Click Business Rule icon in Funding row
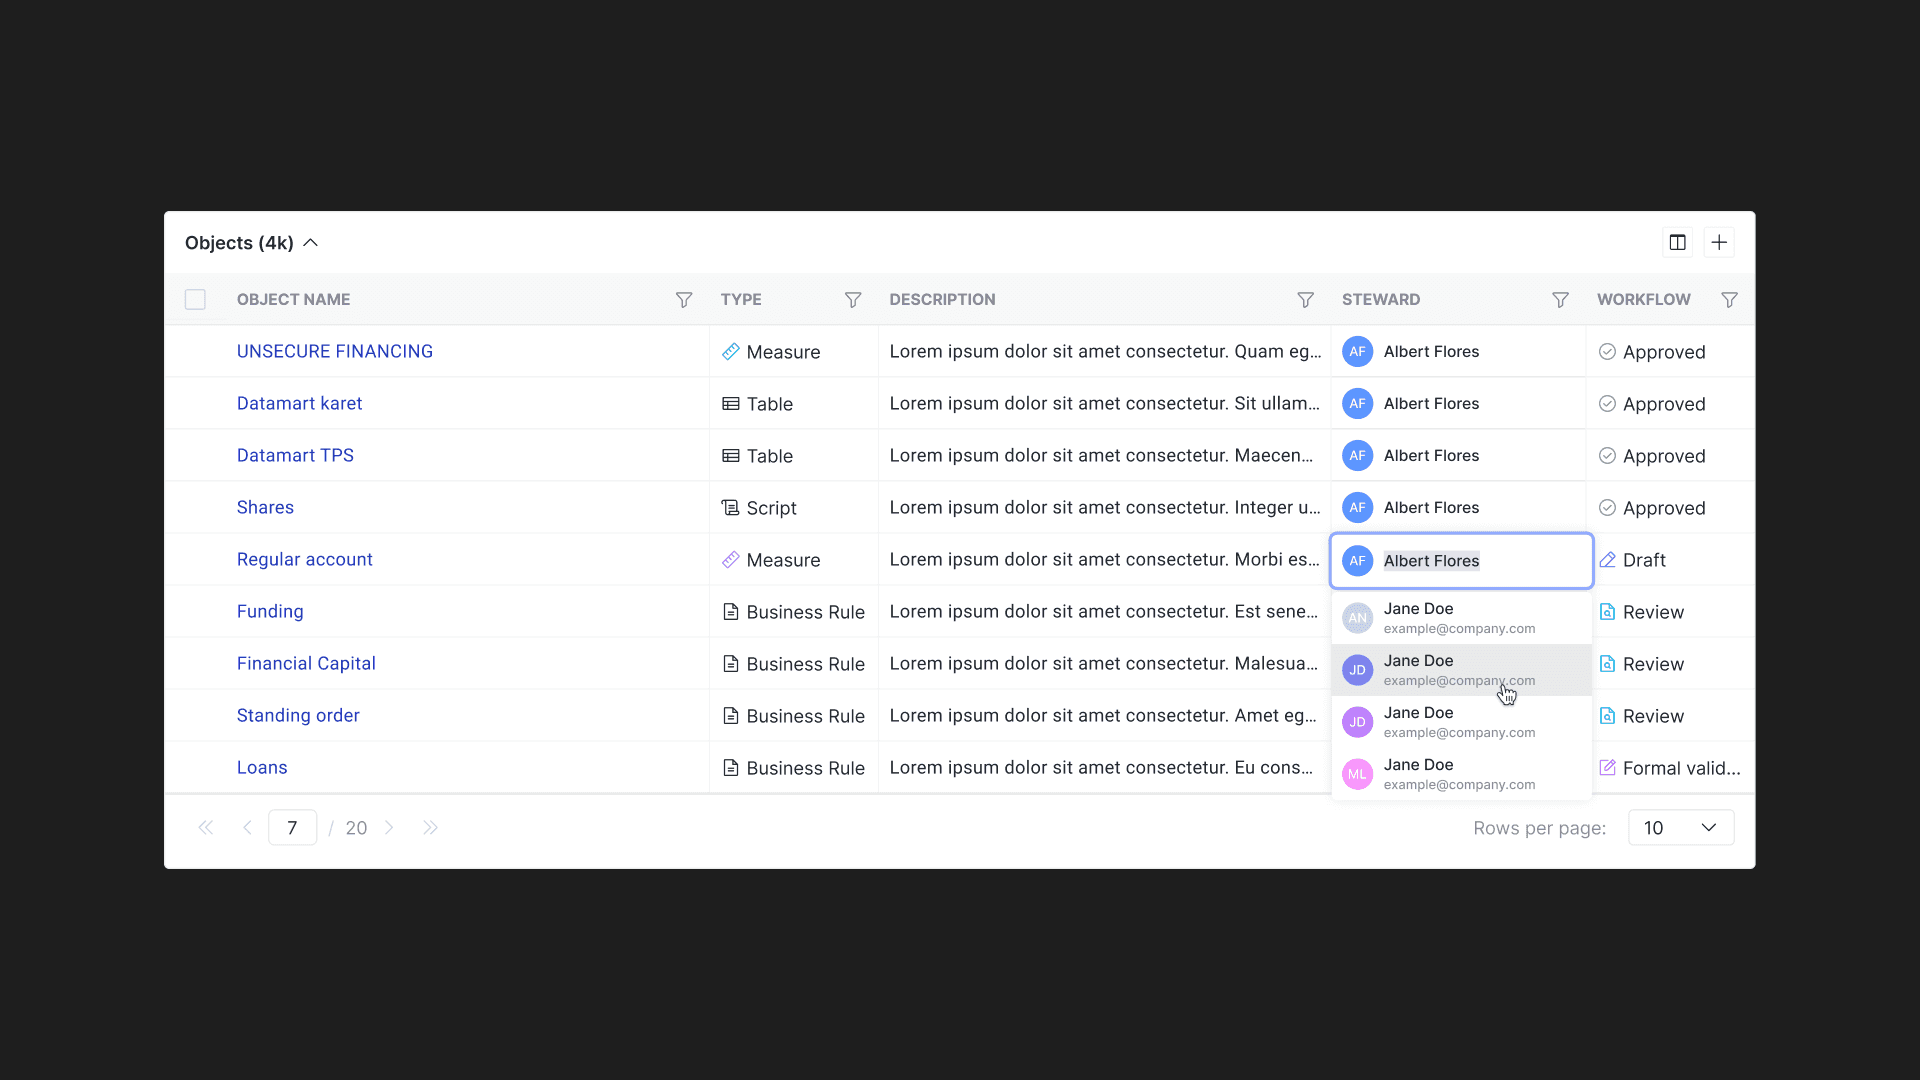Viewport: 1920px width, 1080px height. [x=731, y=612]
